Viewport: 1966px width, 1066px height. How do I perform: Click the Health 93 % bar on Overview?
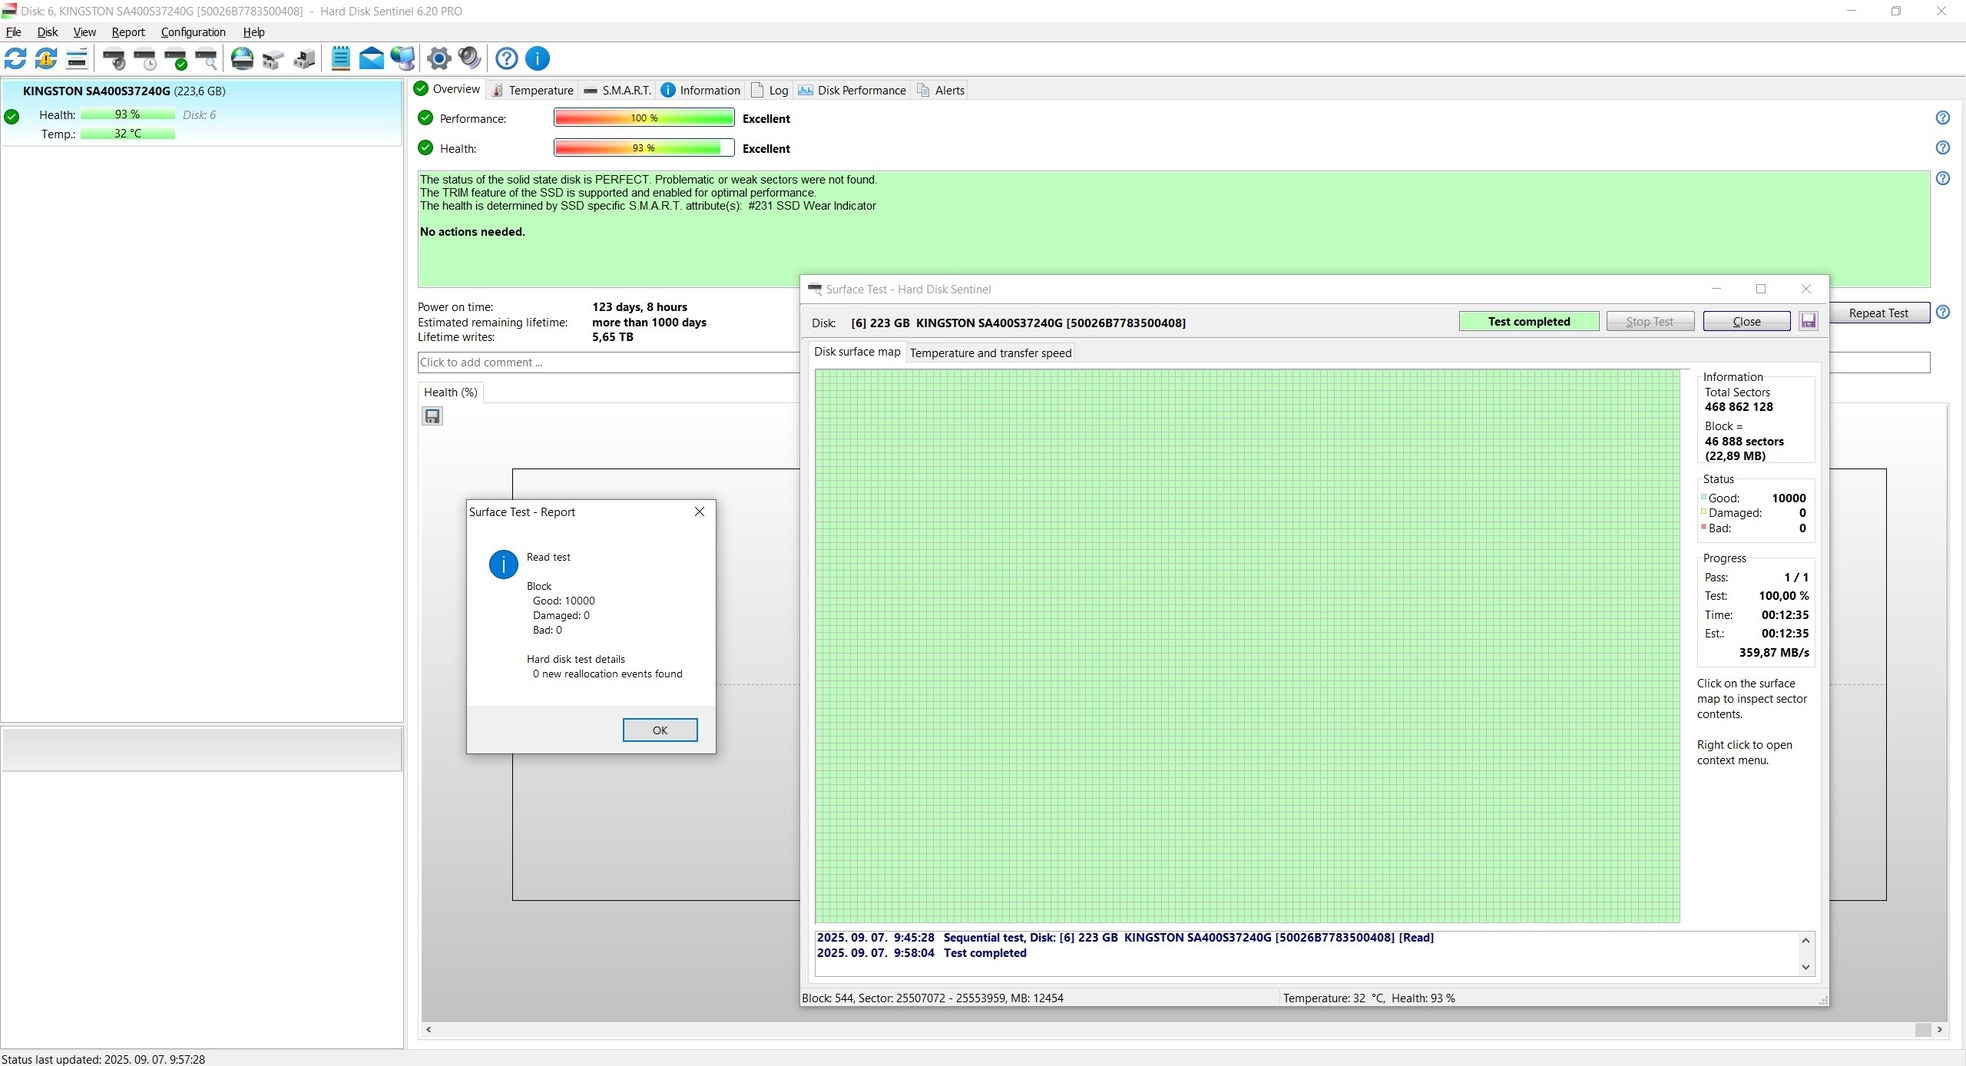point(644,148)
